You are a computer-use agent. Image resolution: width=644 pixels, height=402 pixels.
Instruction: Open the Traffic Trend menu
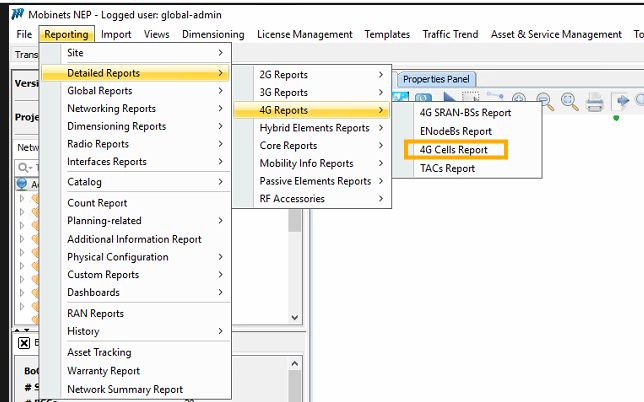pyautogui.click(x=450, y=34)
